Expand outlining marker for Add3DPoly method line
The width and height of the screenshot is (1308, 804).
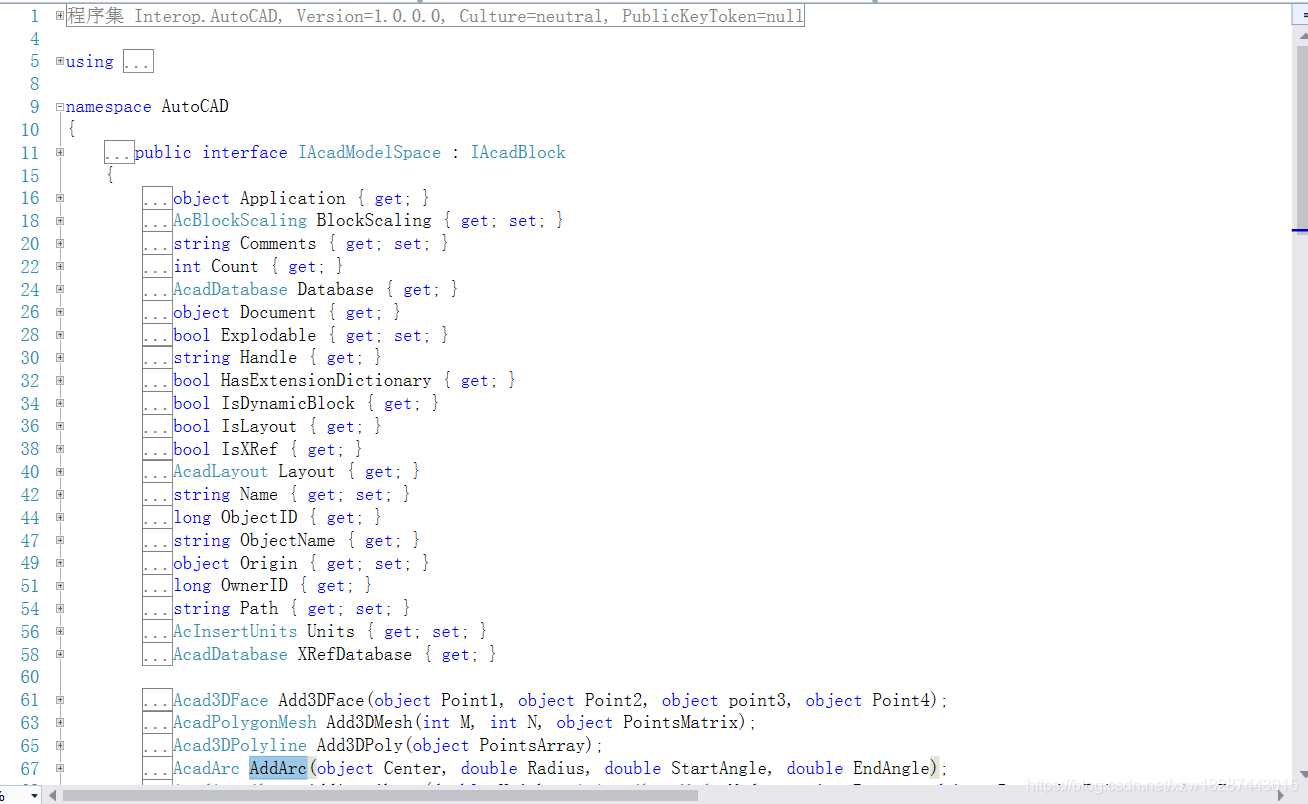tap(60, 745)
